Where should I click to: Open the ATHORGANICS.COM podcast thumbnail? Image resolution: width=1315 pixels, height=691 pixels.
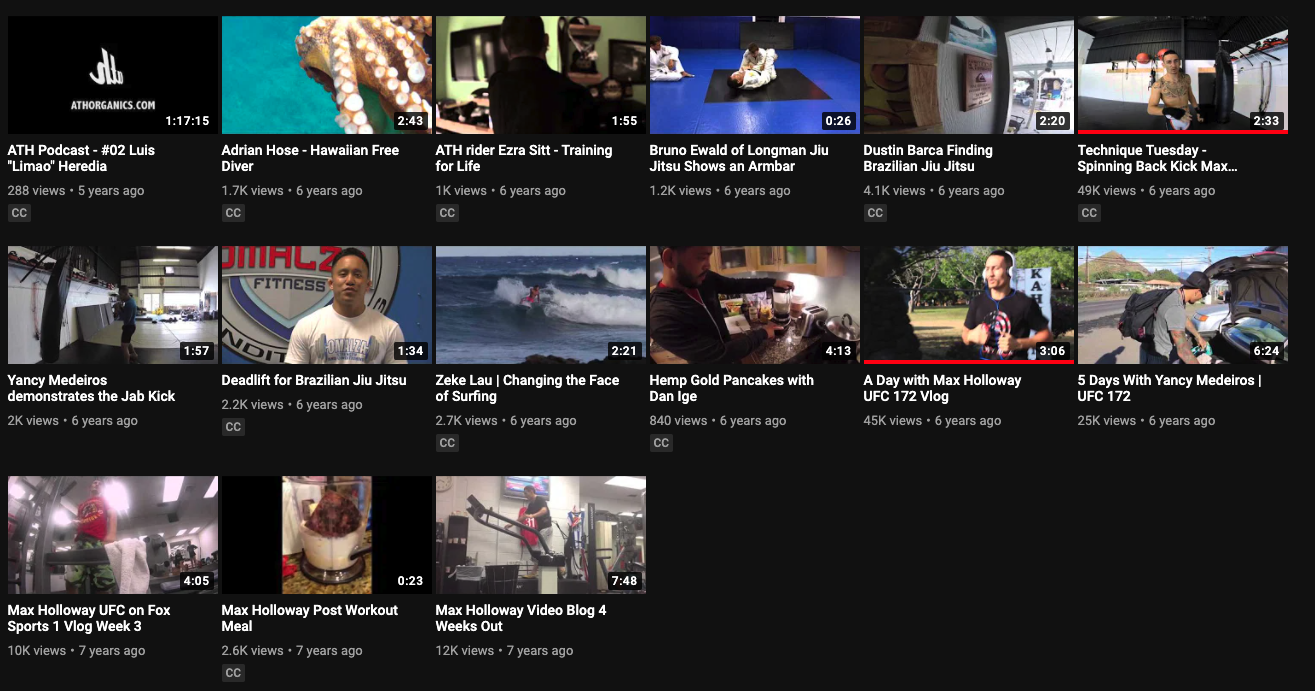(113, 75)
